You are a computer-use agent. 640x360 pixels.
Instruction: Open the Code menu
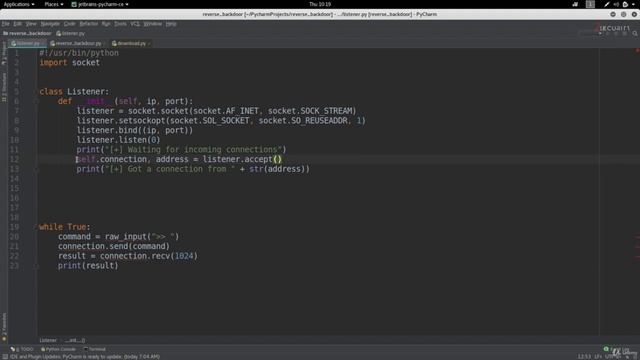coord(69,24)
